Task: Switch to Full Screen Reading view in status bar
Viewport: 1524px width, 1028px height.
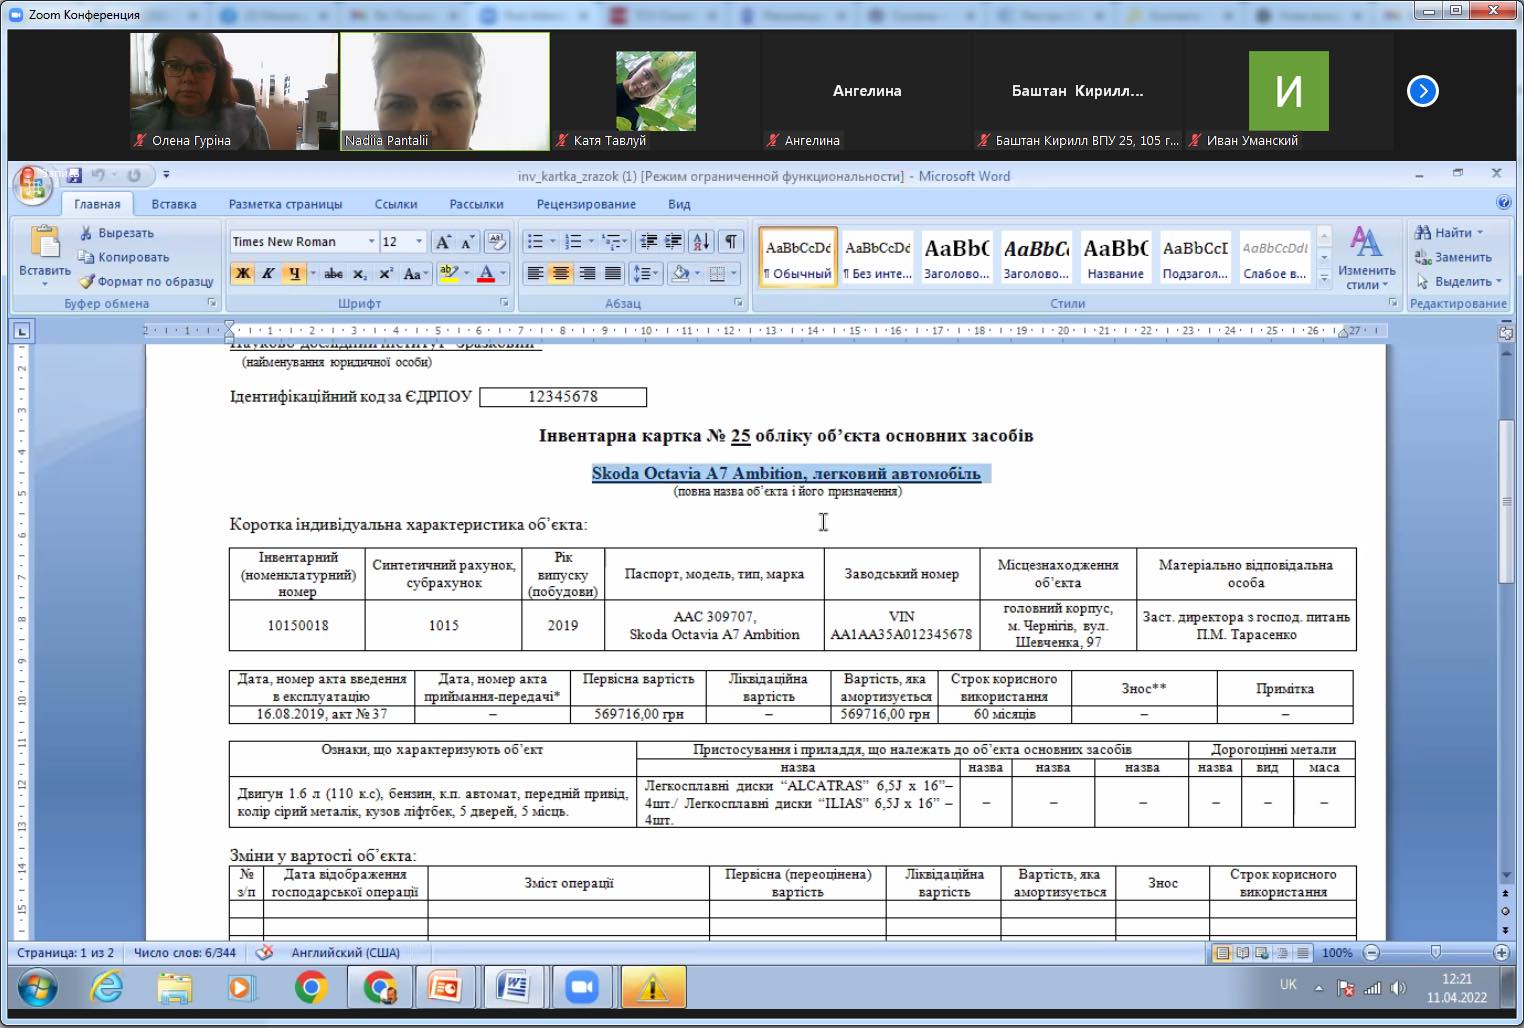Action: (x=1243, y=953)
